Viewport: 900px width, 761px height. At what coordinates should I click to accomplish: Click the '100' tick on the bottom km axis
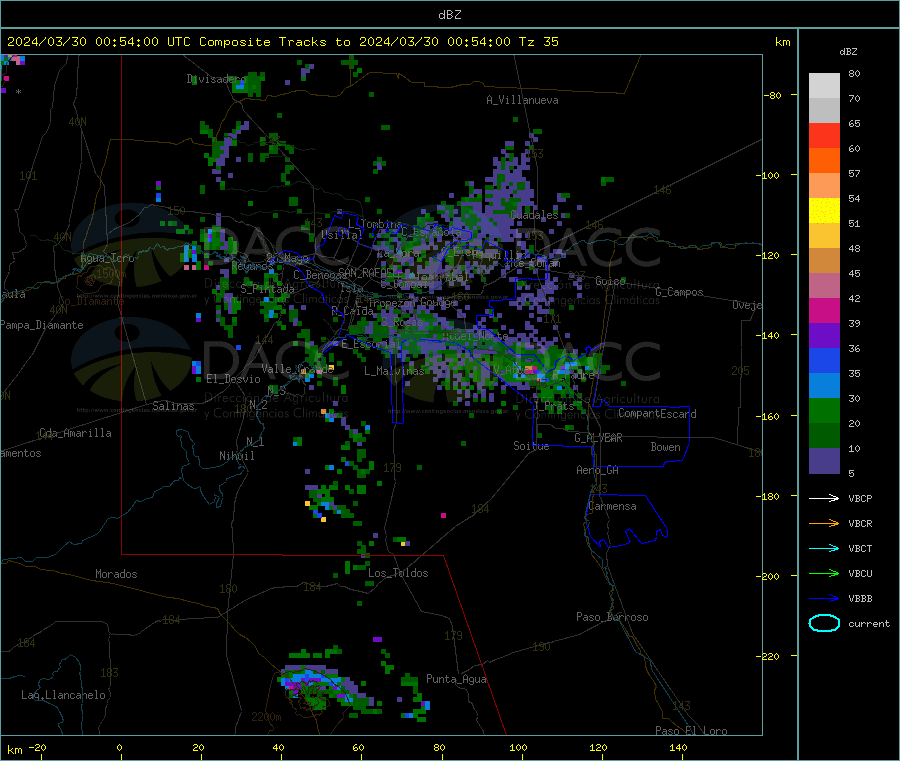pyautogui.click(x=518, y=747)
